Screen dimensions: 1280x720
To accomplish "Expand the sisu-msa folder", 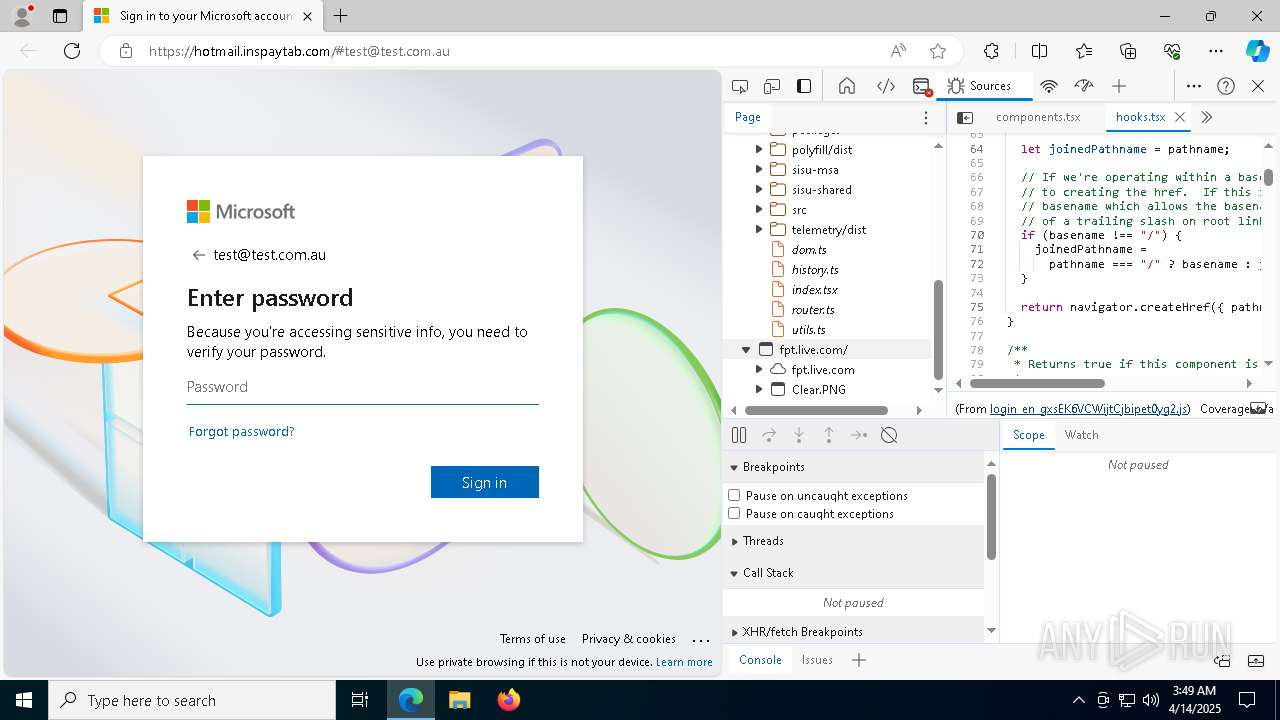I will coord(759,170).
